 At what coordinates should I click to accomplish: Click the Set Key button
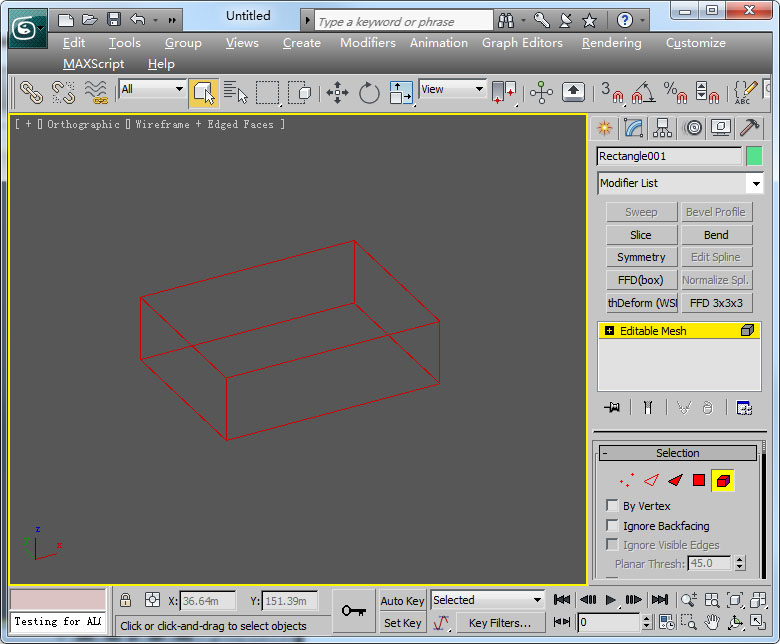(402, 623)
